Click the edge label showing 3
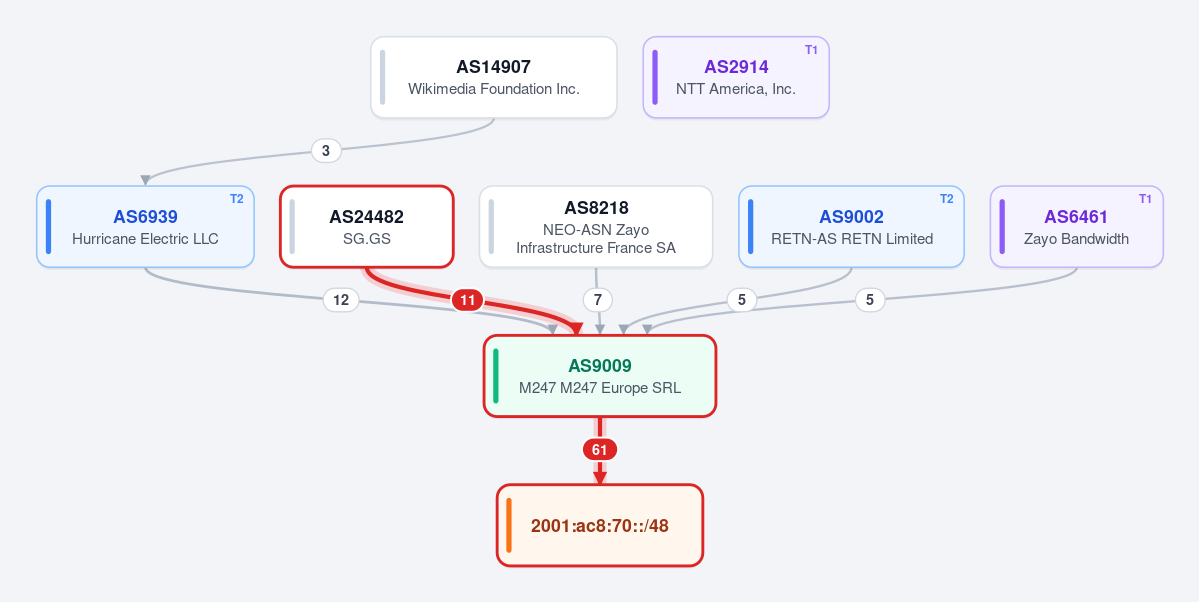Image resolution: width=1199 pixels, height=602 pixels. pyautogui.click(x=326, y=151)
